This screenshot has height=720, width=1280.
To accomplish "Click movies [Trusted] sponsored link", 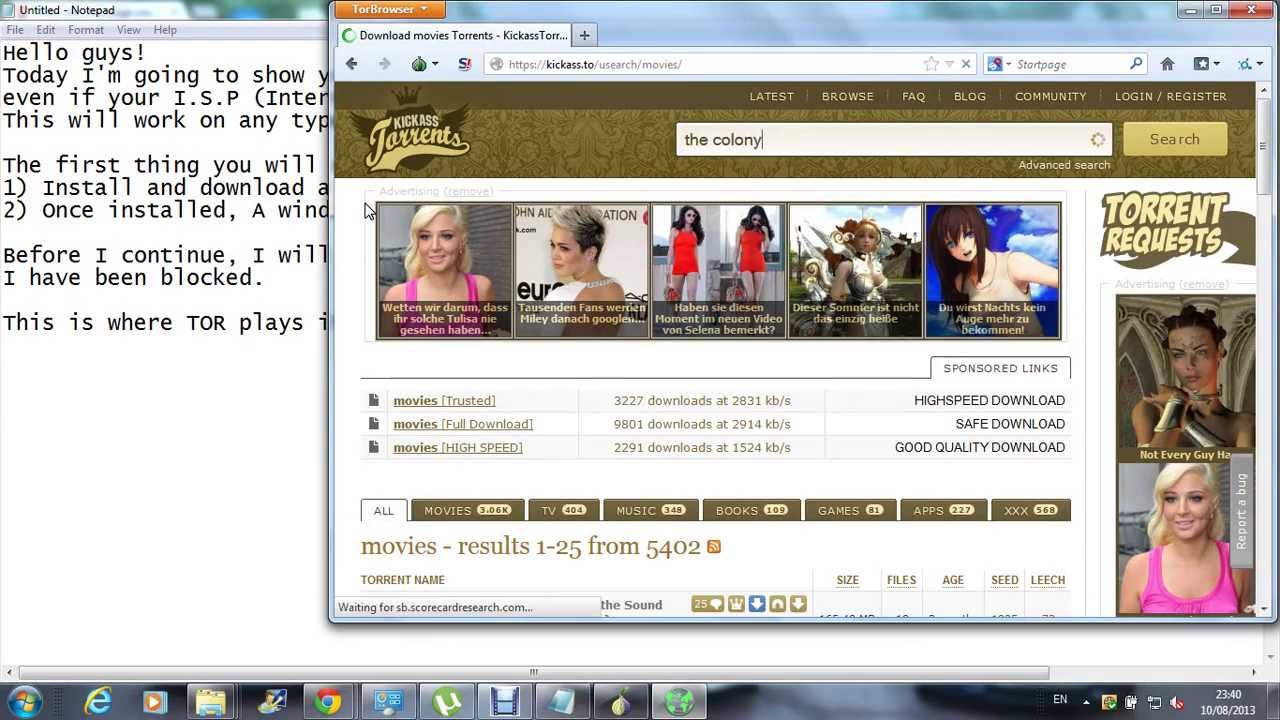I will (x=444, y=400).
